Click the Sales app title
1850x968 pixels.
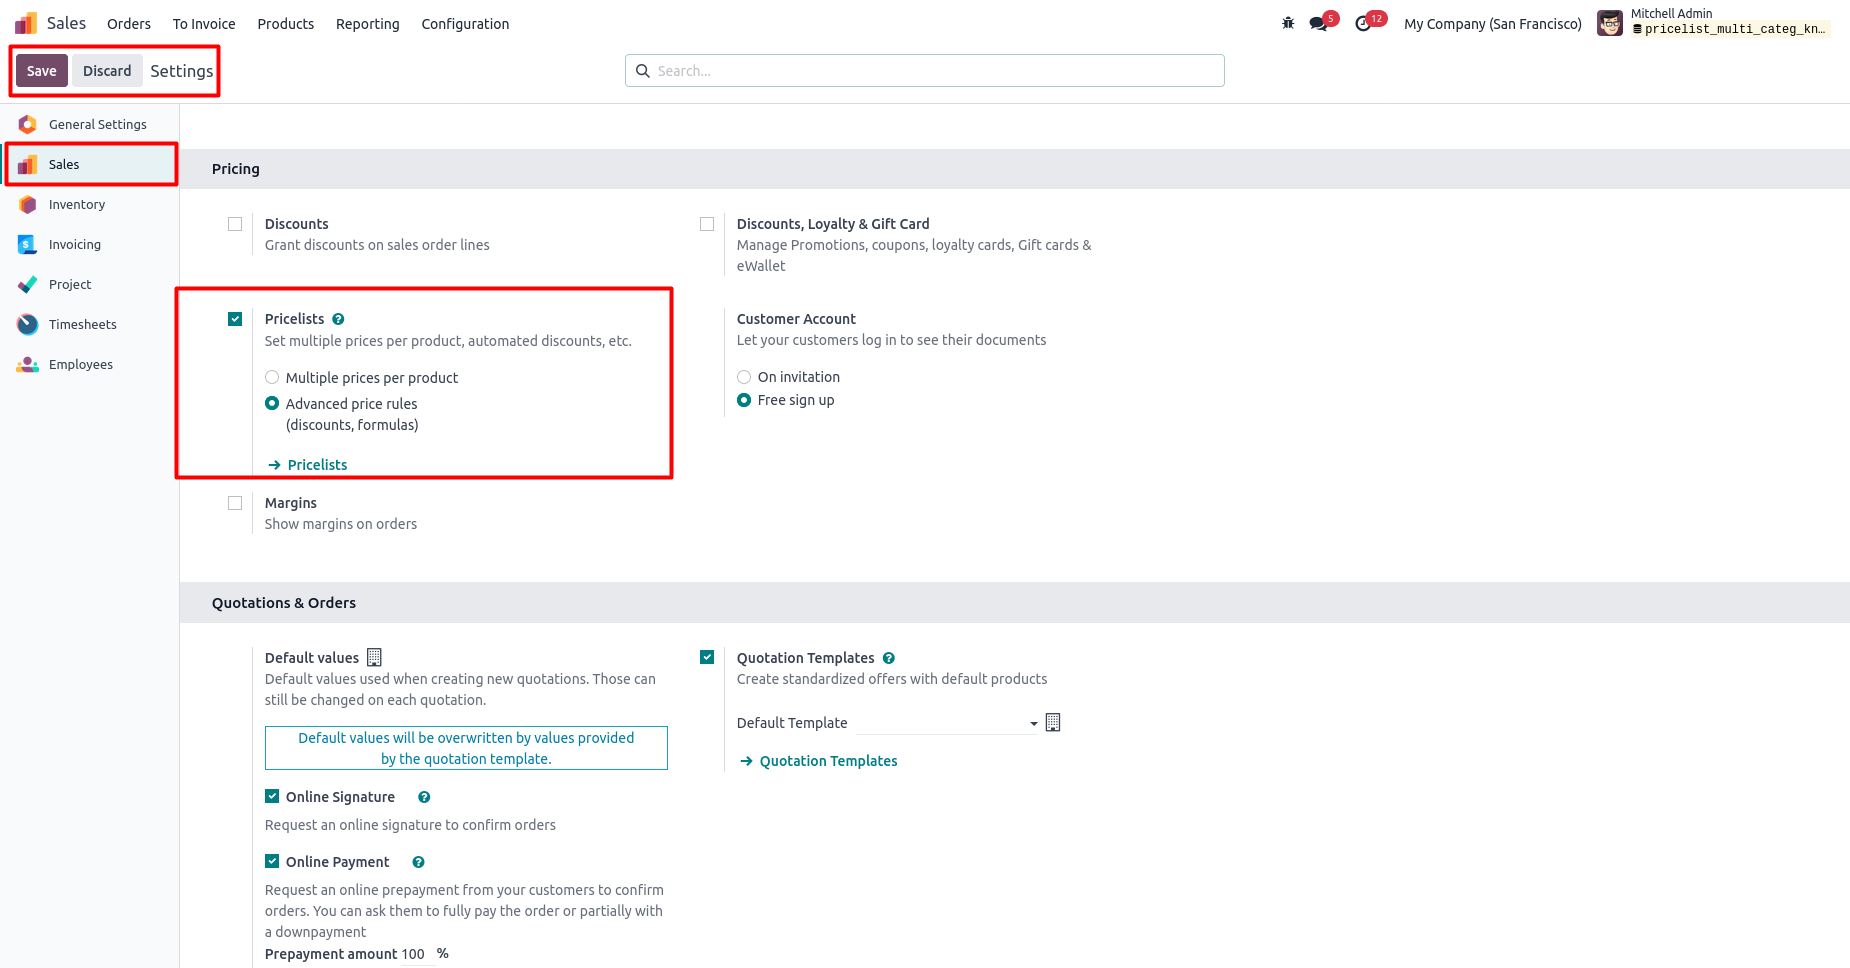point(67,23)
